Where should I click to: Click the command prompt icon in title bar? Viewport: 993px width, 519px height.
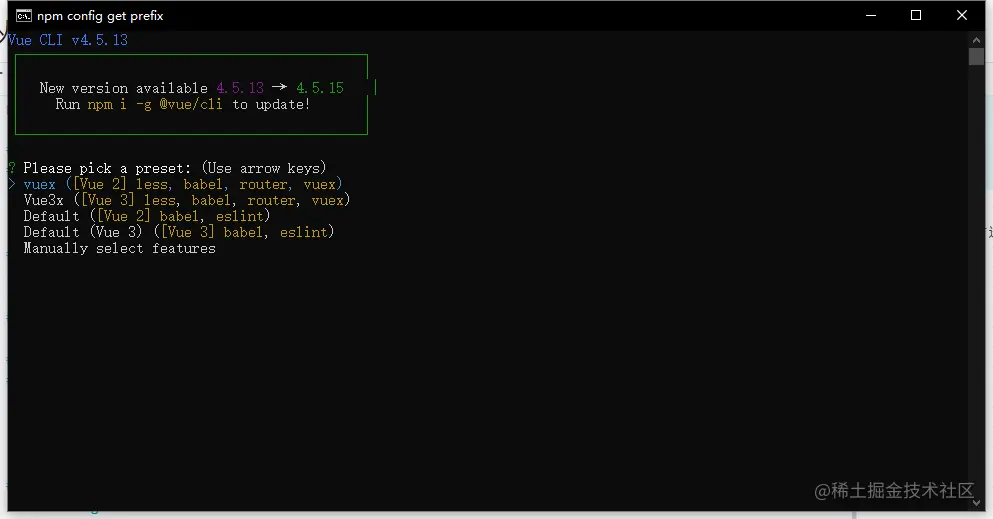coord(23,16)
